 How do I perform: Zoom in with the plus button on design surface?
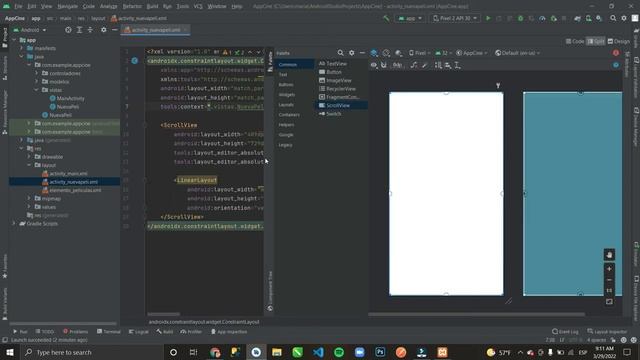pyautogui.click(x=609, y=269)
